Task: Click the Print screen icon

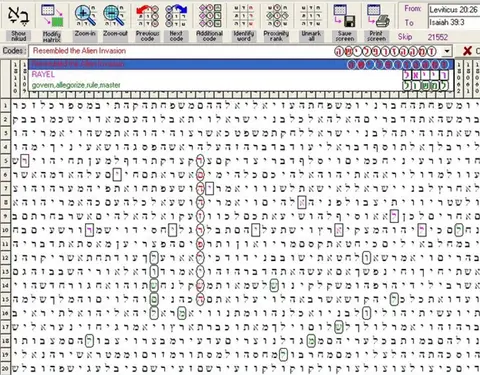Action: point(377,16)
